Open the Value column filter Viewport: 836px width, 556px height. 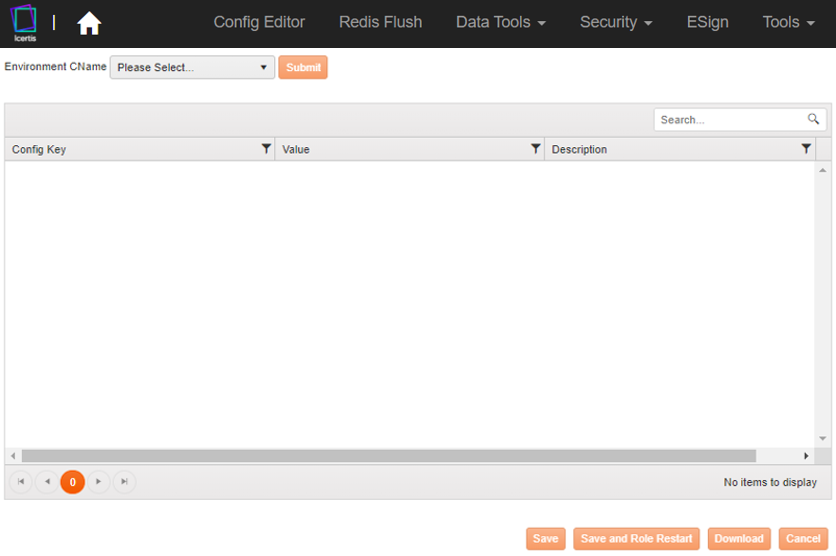(x=535, y=149)
